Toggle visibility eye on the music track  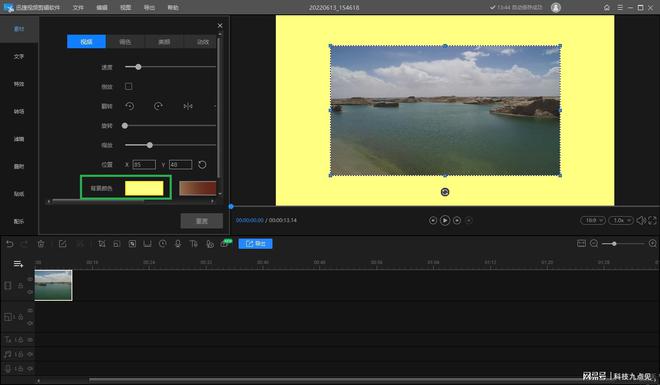coord(30,354)
